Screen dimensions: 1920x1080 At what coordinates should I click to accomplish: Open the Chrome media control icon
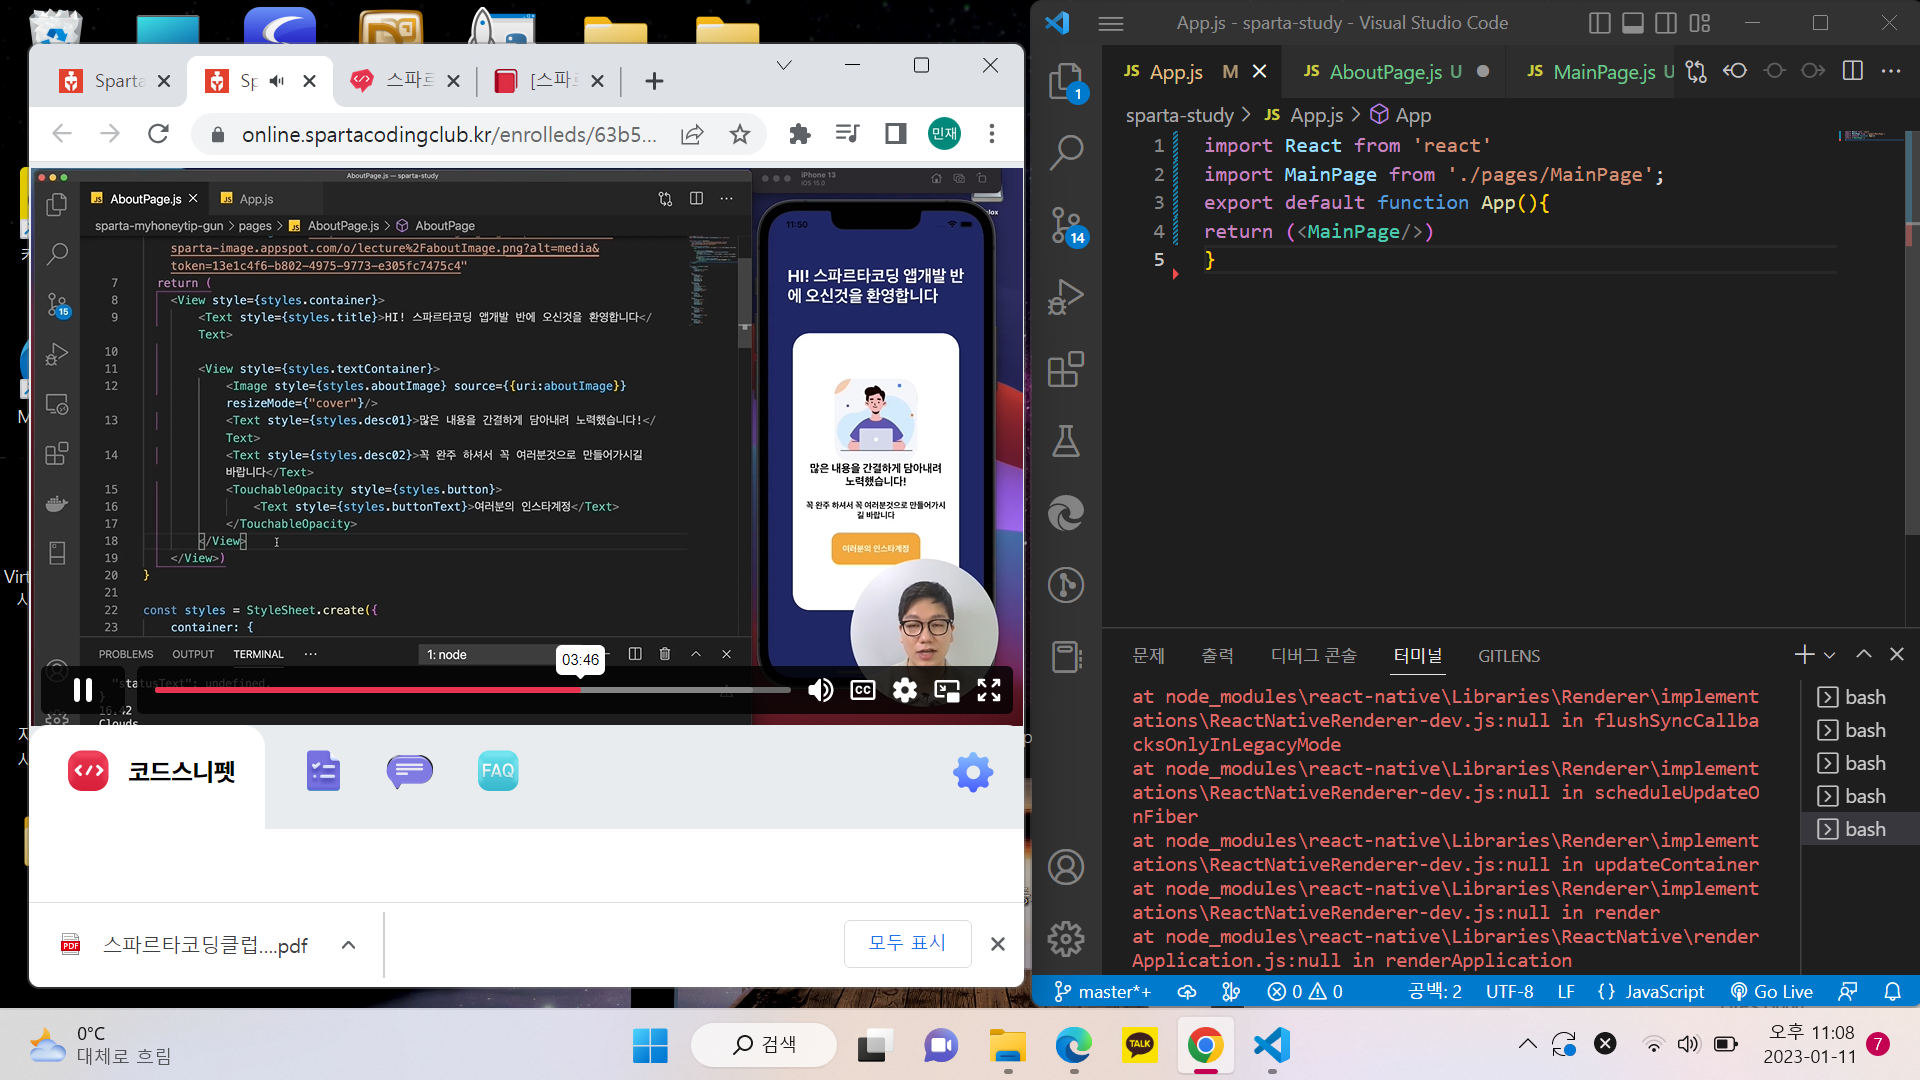847,134
